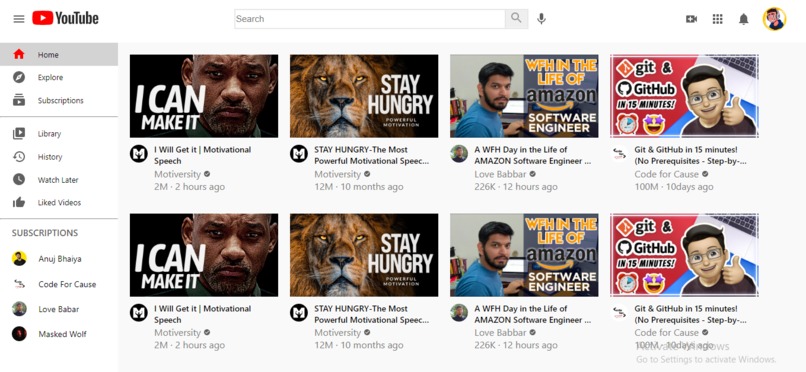Play top-row Amazon Software Engineer thumbnail
Image resolution: width=806 pixels, height=372 pixels.
point(524,96)
